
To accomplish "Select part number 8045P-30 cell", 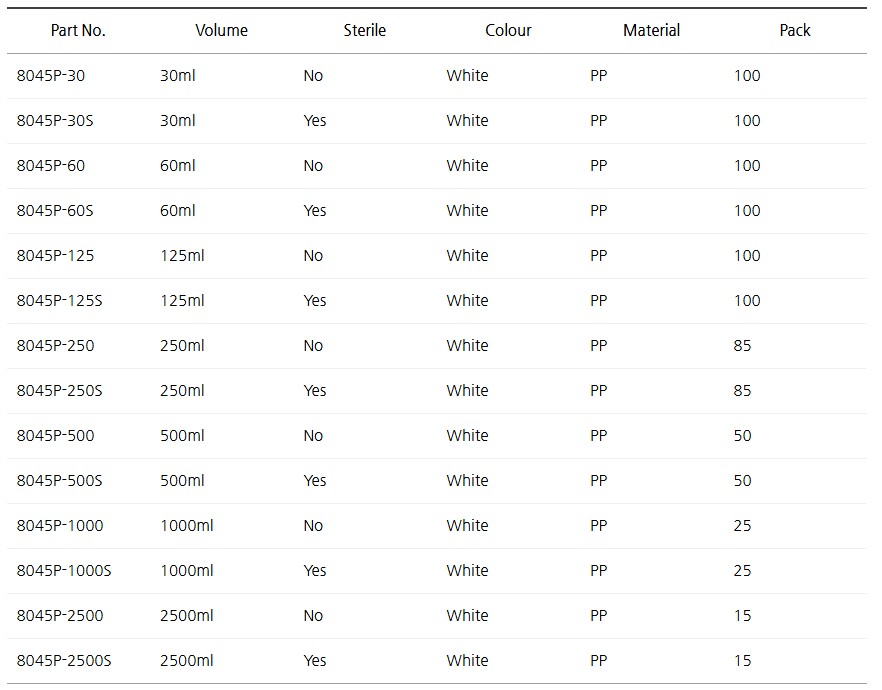I will pos(51,76).
